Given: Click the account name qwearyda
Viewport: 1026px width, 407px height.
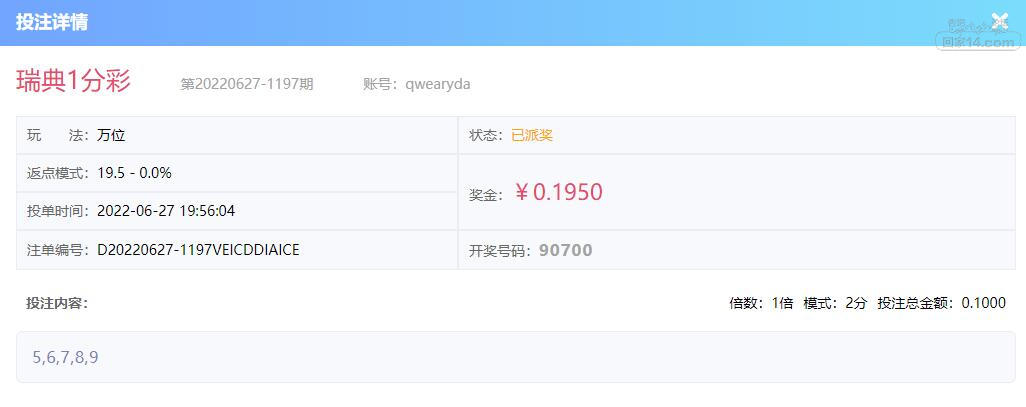Looking at the screenshot, I should click(438, 84).
